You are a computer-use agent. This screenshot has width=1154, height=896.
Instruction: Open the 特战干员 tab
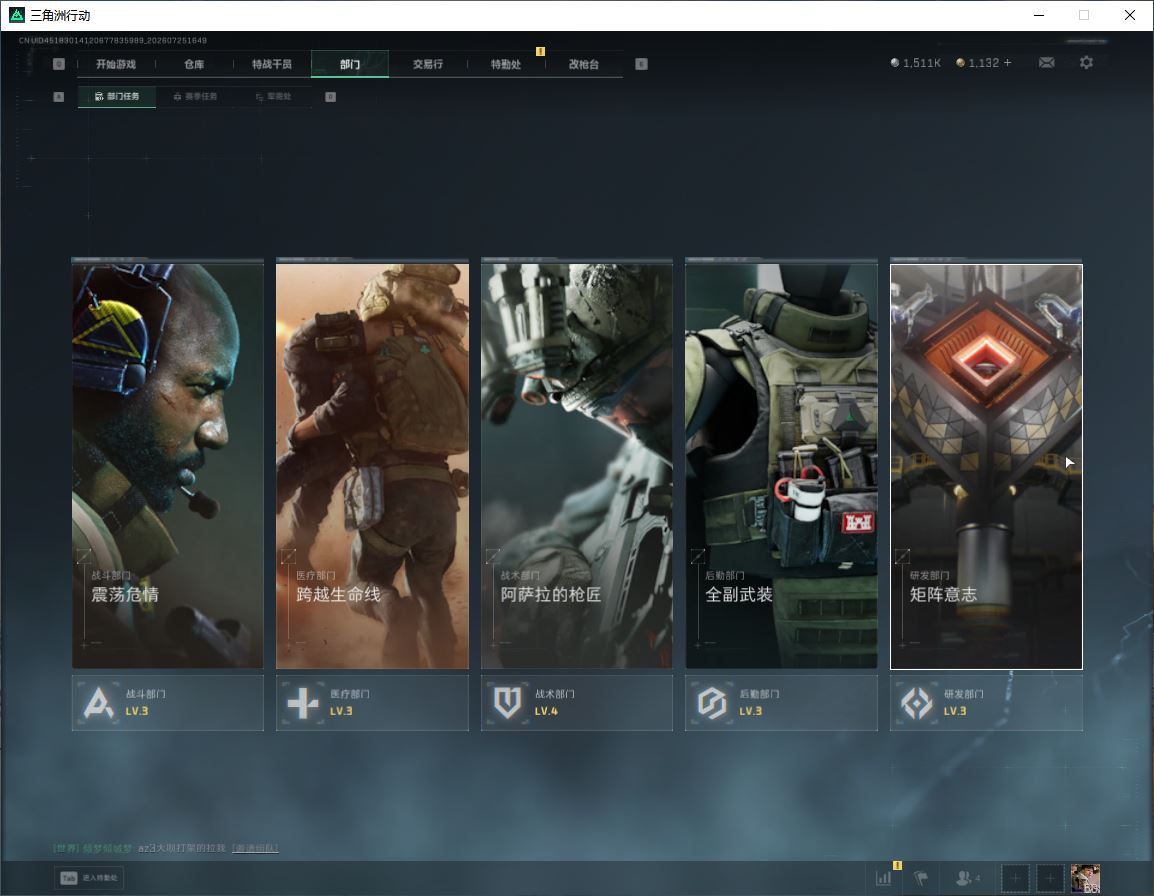[272, 64]
